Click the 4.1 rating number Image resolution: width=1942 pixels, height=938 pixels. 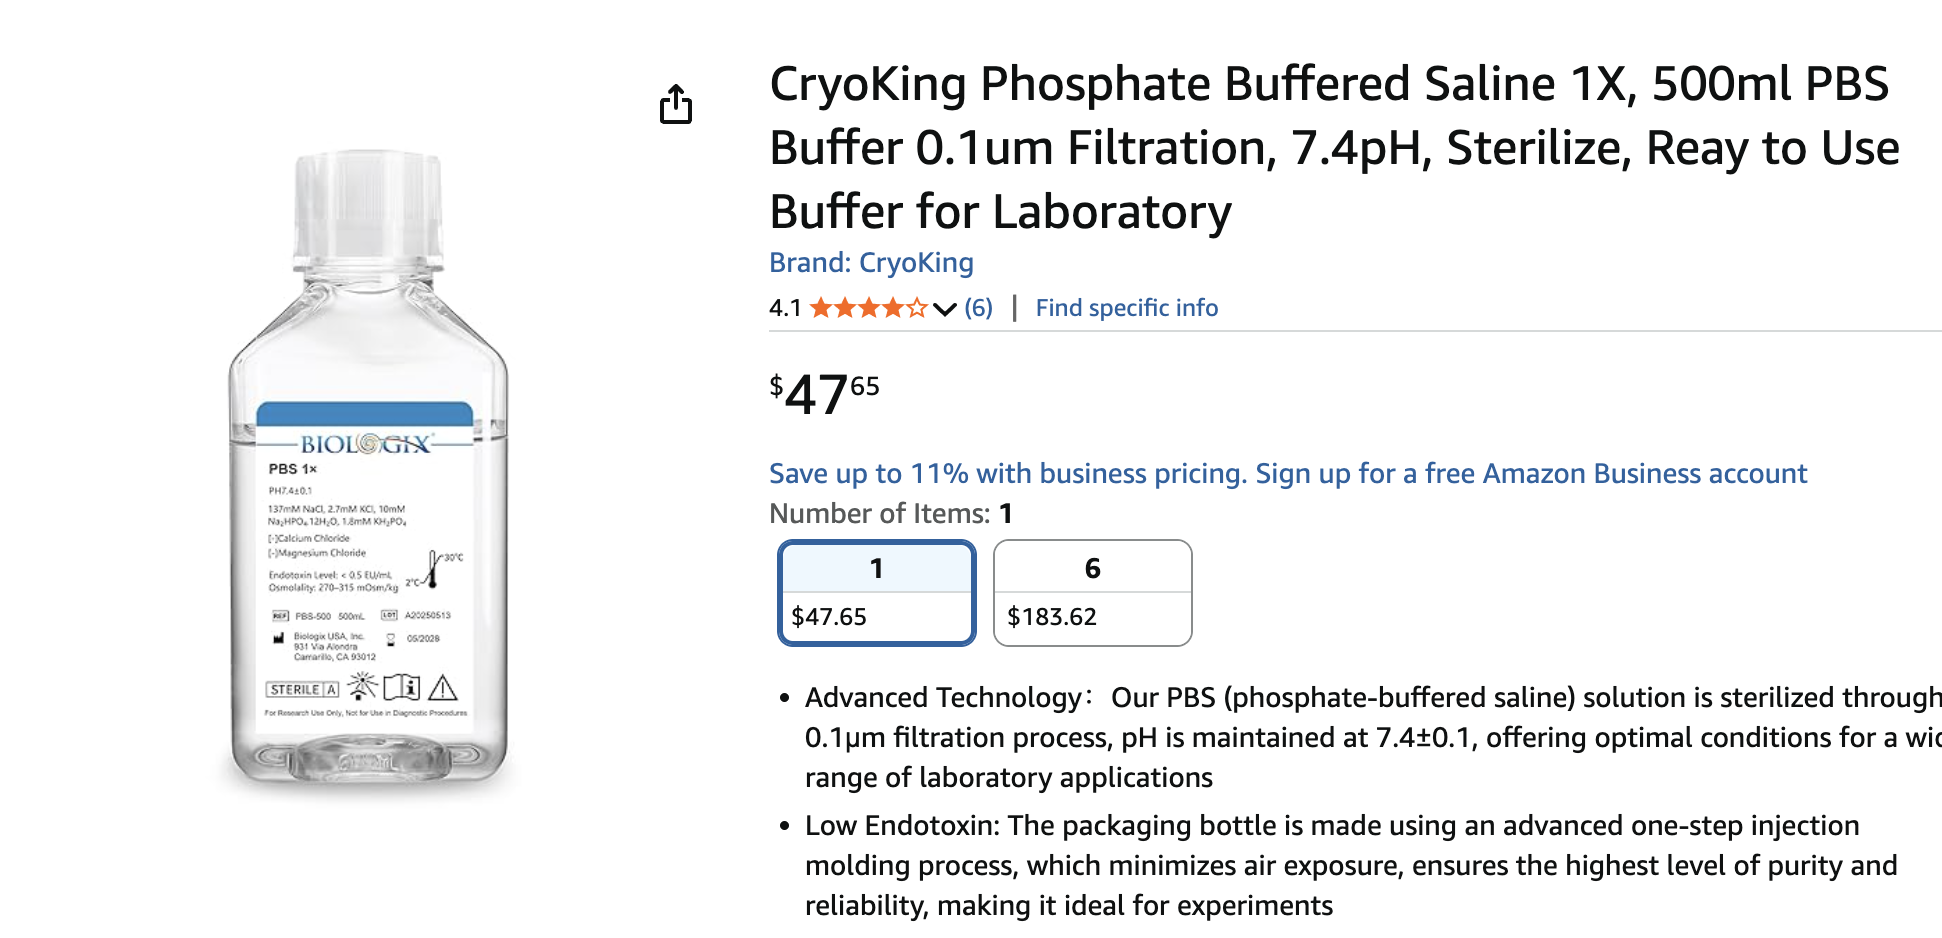pyautogui.click(x=785, y=308)
